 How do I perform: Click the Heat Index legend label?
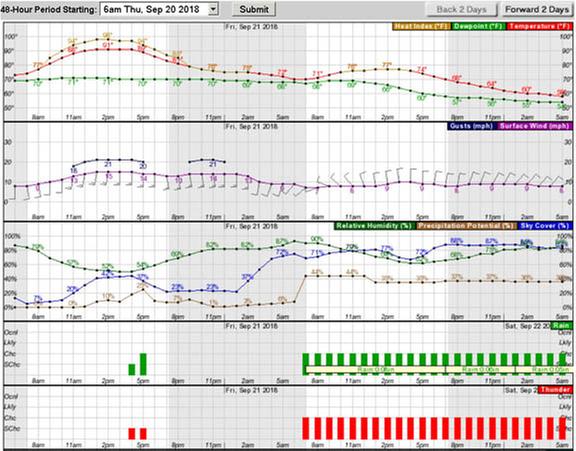click(x=421, y=26)
